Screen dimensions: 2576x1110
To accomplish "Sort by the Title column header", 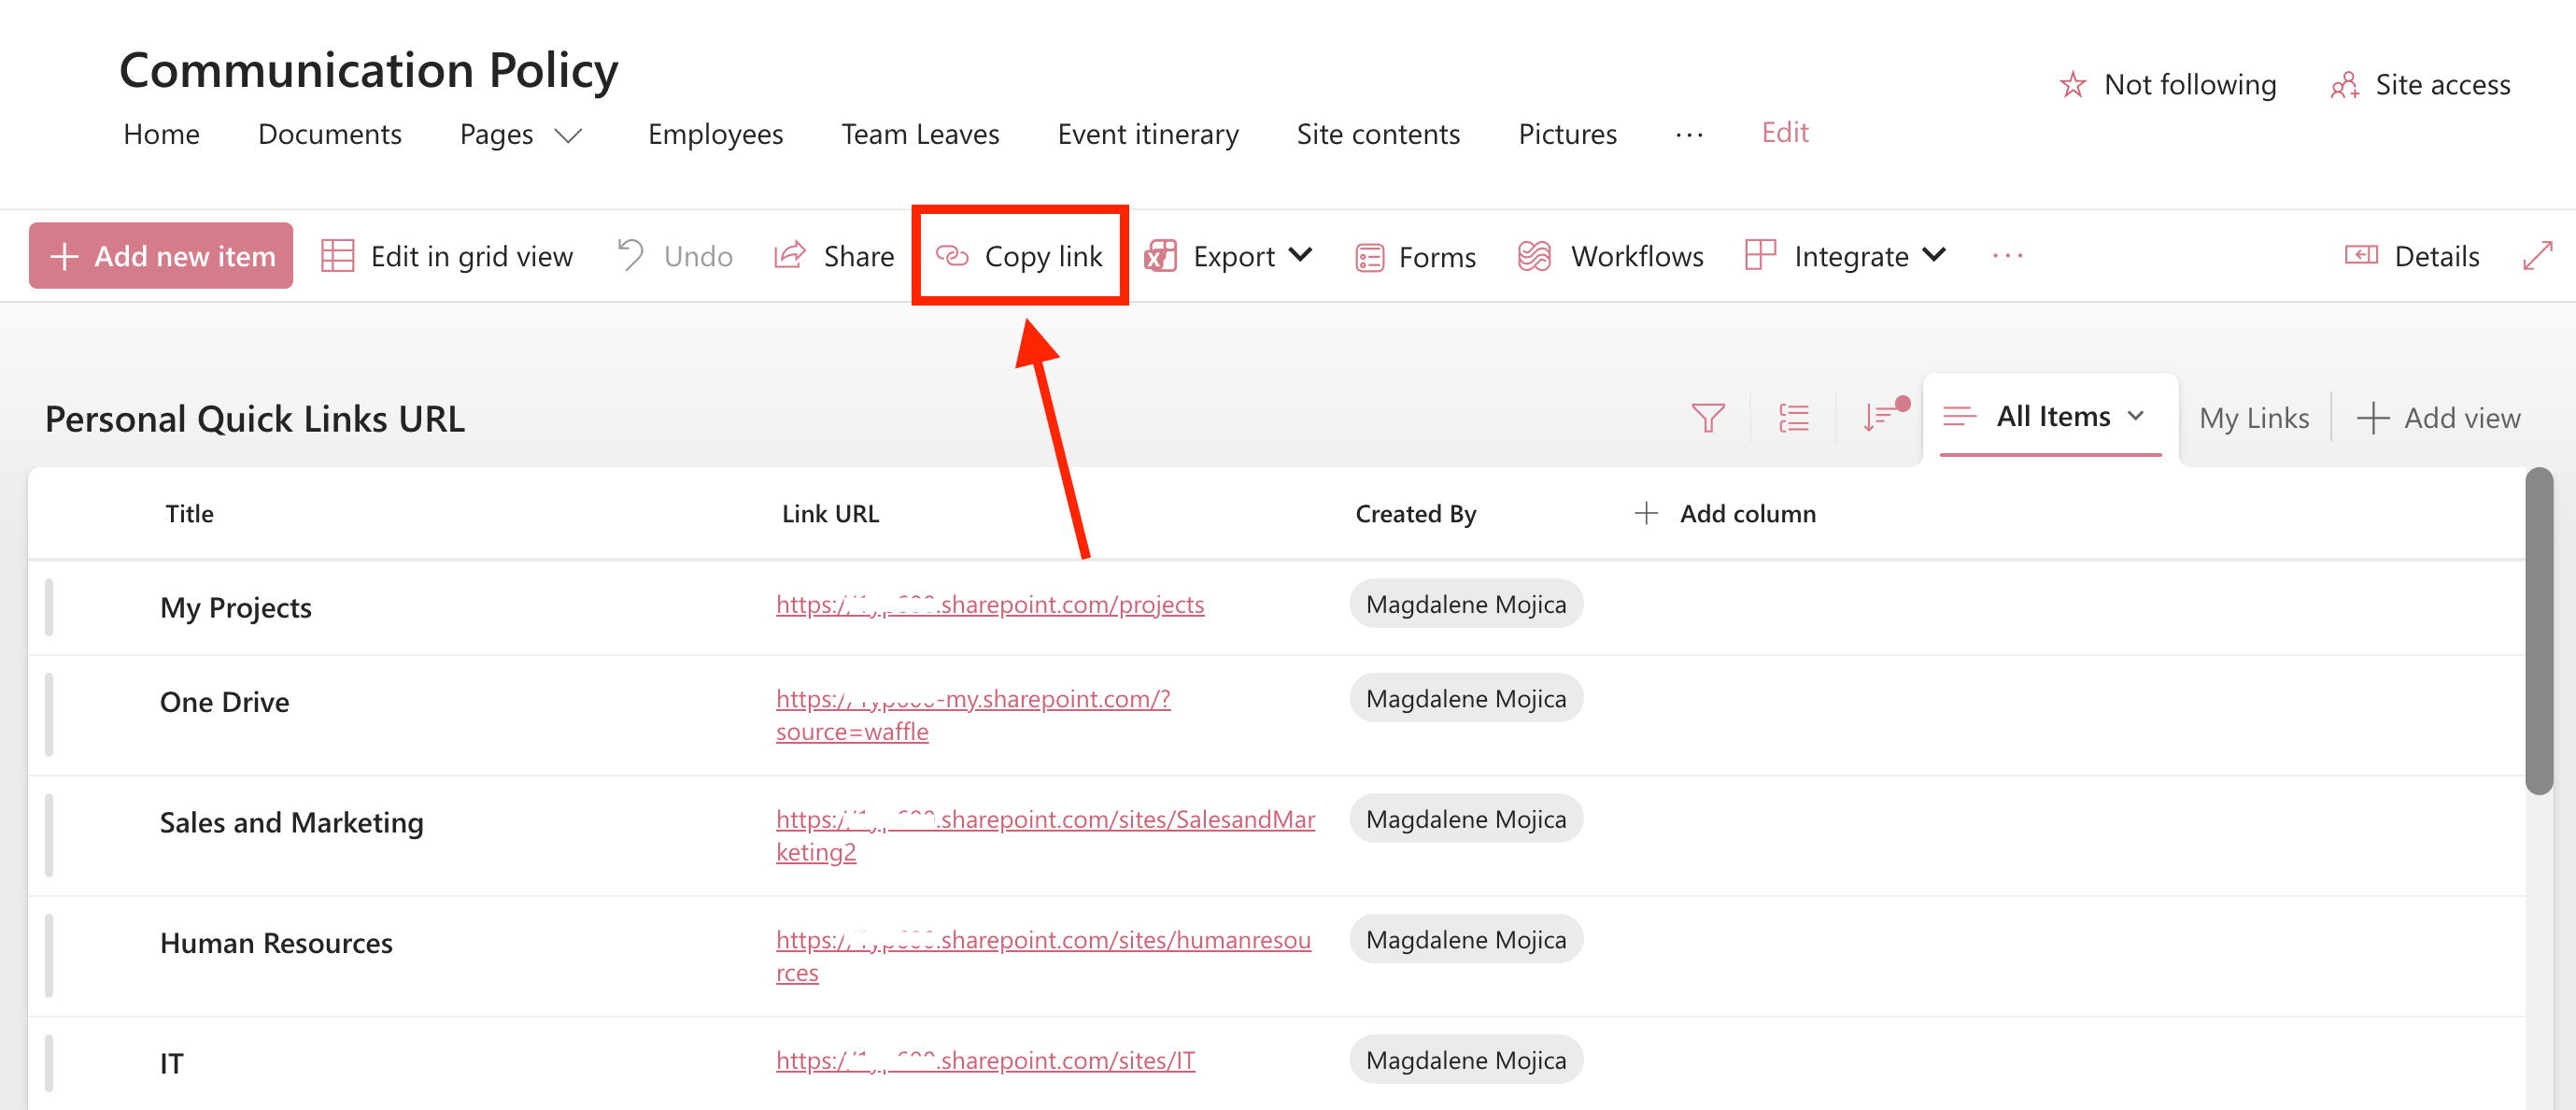I will coord(189,513).
